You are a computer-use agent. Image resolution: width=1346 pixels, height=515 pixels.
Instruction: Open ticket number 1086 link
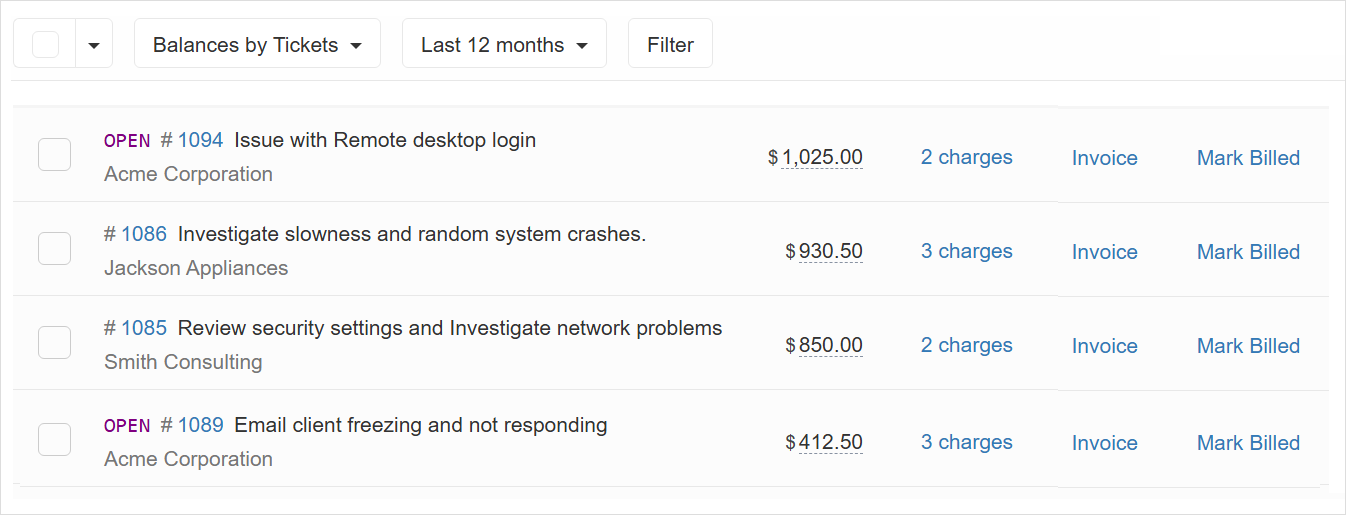144,234
